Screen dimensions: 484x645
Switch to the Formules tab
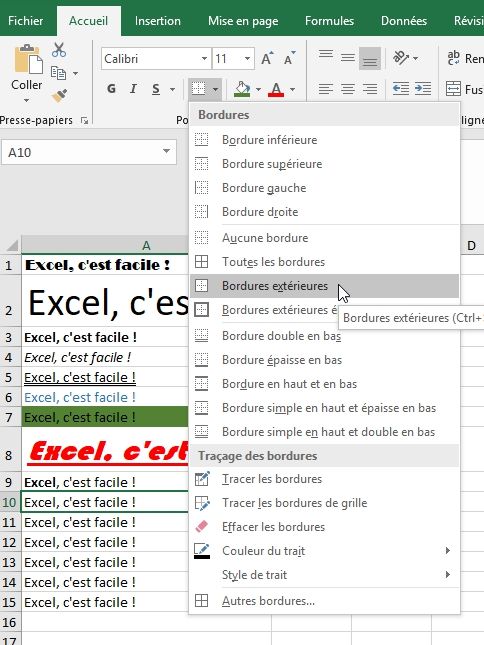pyautogui.click(x=329, y=21)
